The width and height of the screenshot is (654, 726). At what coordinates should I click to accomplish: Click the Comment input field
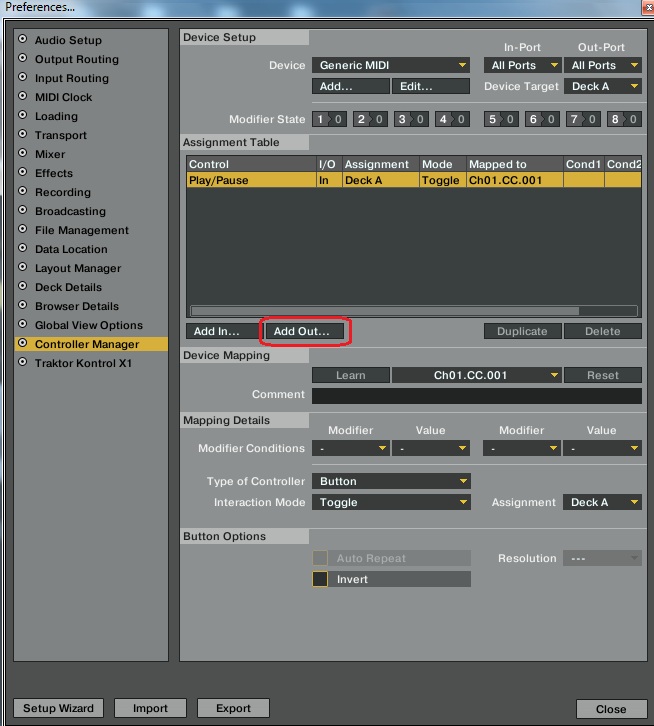(477, 396)
